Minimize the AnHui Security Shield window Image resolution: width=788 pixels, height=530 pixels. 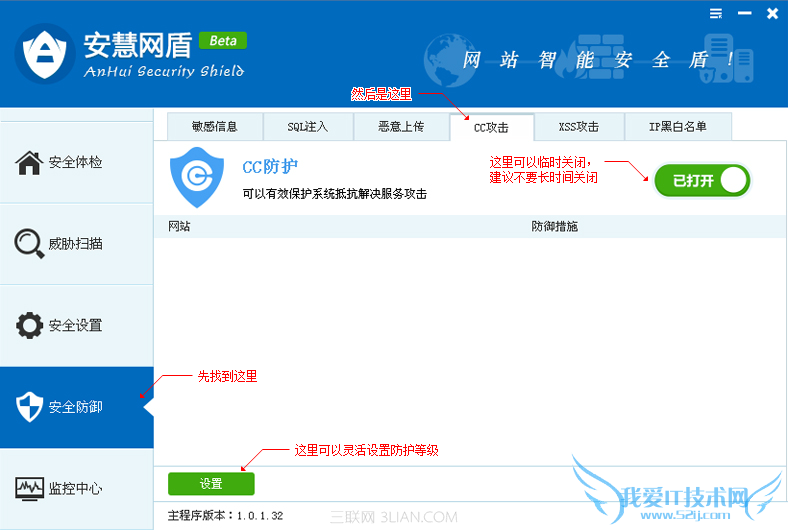click(744, 13)
